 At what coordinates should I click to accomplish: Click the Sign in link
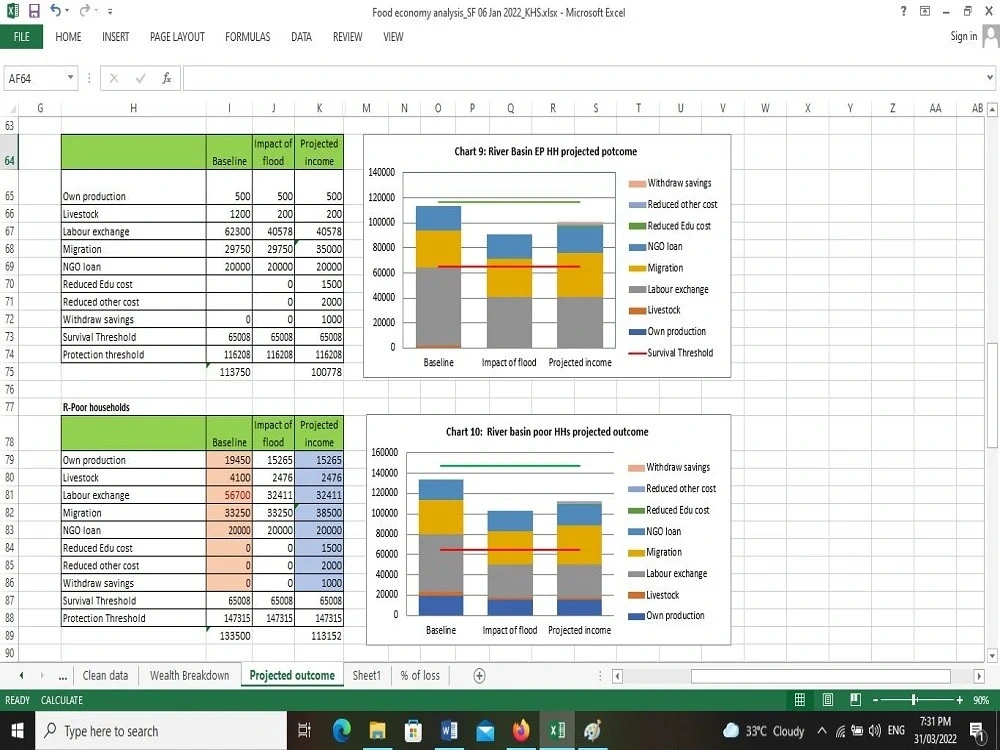(963, 36)
